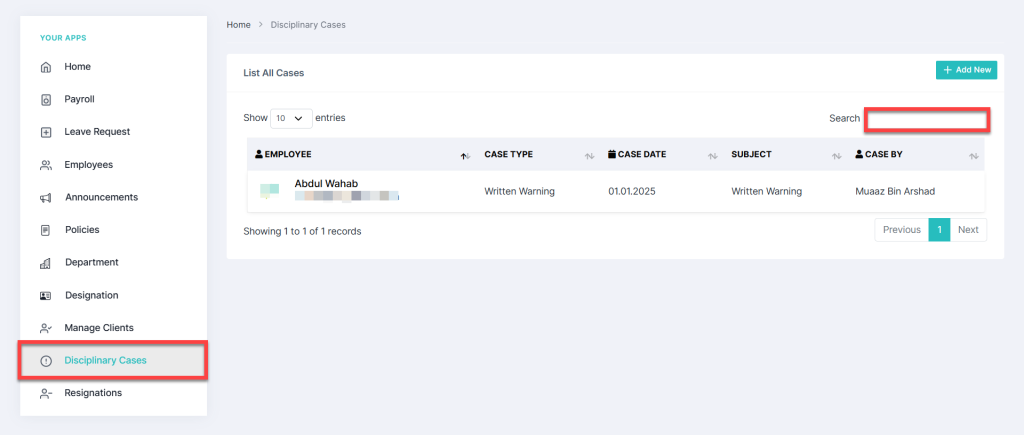Select Disciplinary Cases in the sidebar
The width and height of the screenshot is (1024, 435).
[114, 360]
